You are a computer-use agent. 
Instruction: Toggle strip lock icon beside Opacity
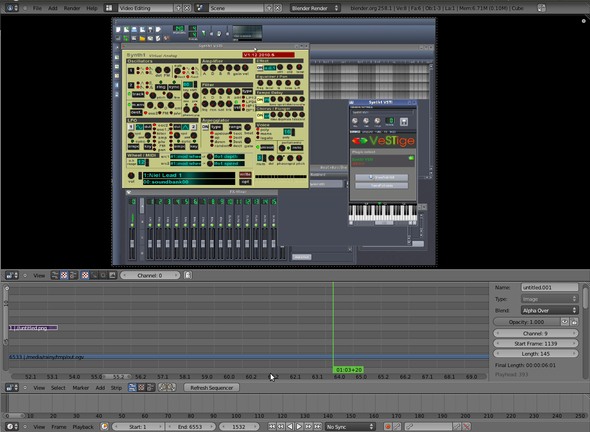click(x=574, y=322)
